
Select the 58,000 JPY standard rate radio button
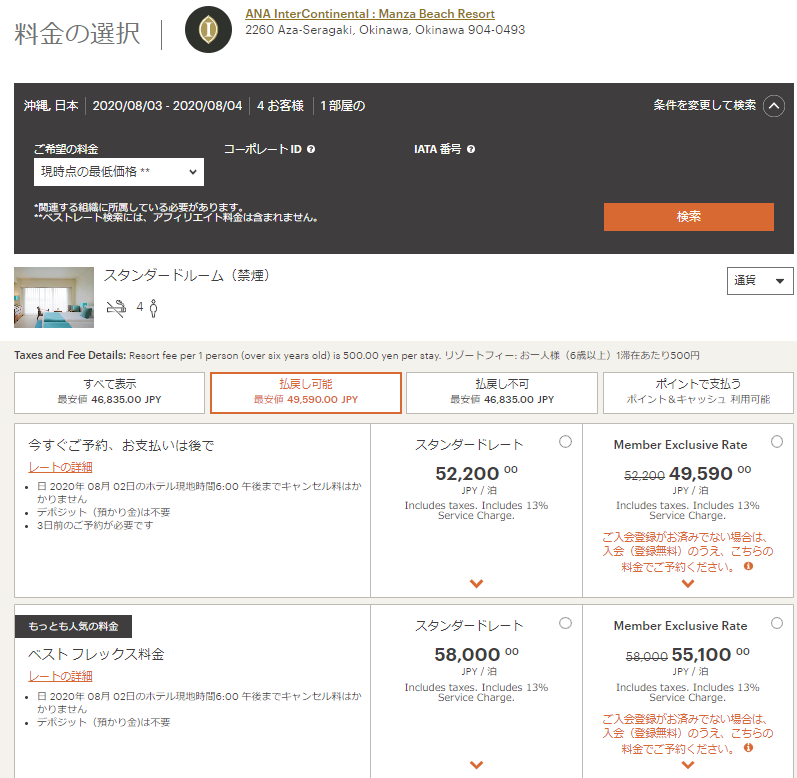565,623
